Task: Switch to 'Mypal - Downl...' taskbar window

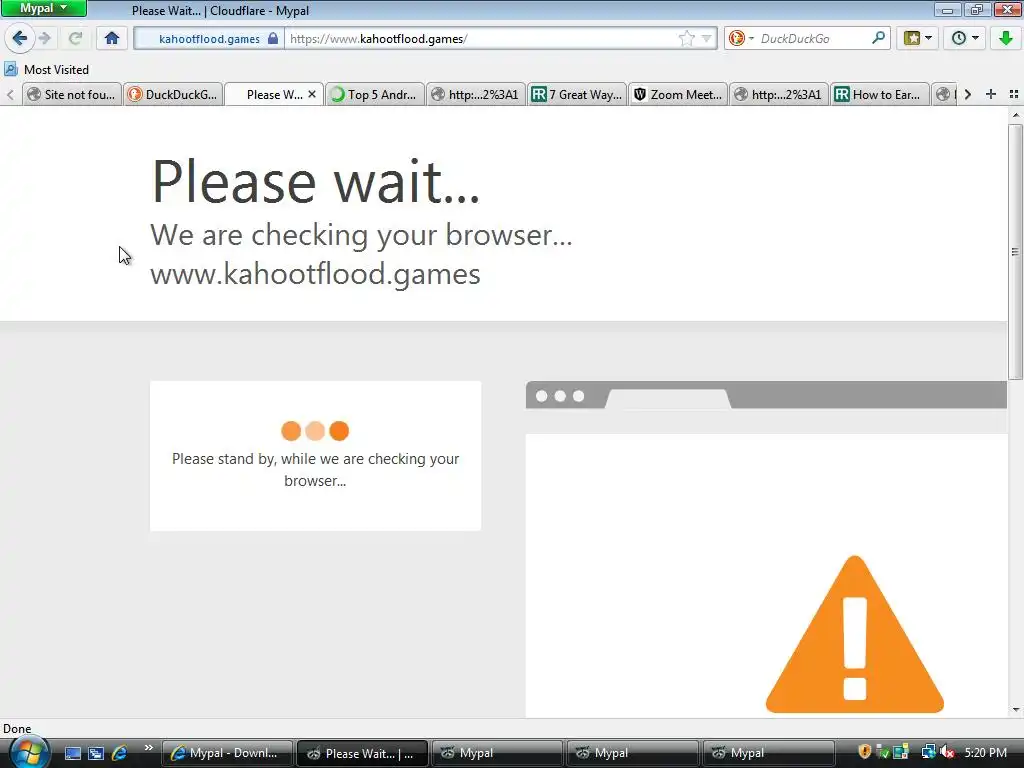Action: pyautogui.click(x=227, y=753)
